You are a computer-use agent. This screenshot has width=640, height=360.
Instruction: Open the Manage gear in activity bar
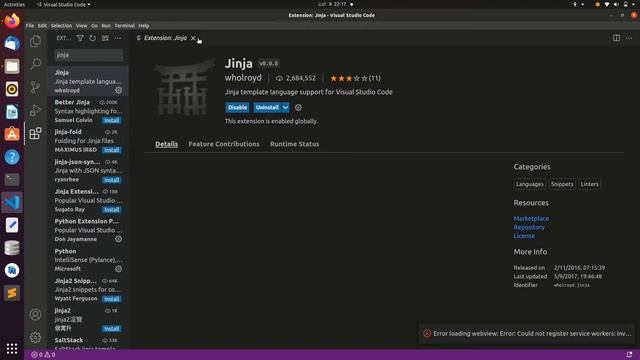(36, 337)
